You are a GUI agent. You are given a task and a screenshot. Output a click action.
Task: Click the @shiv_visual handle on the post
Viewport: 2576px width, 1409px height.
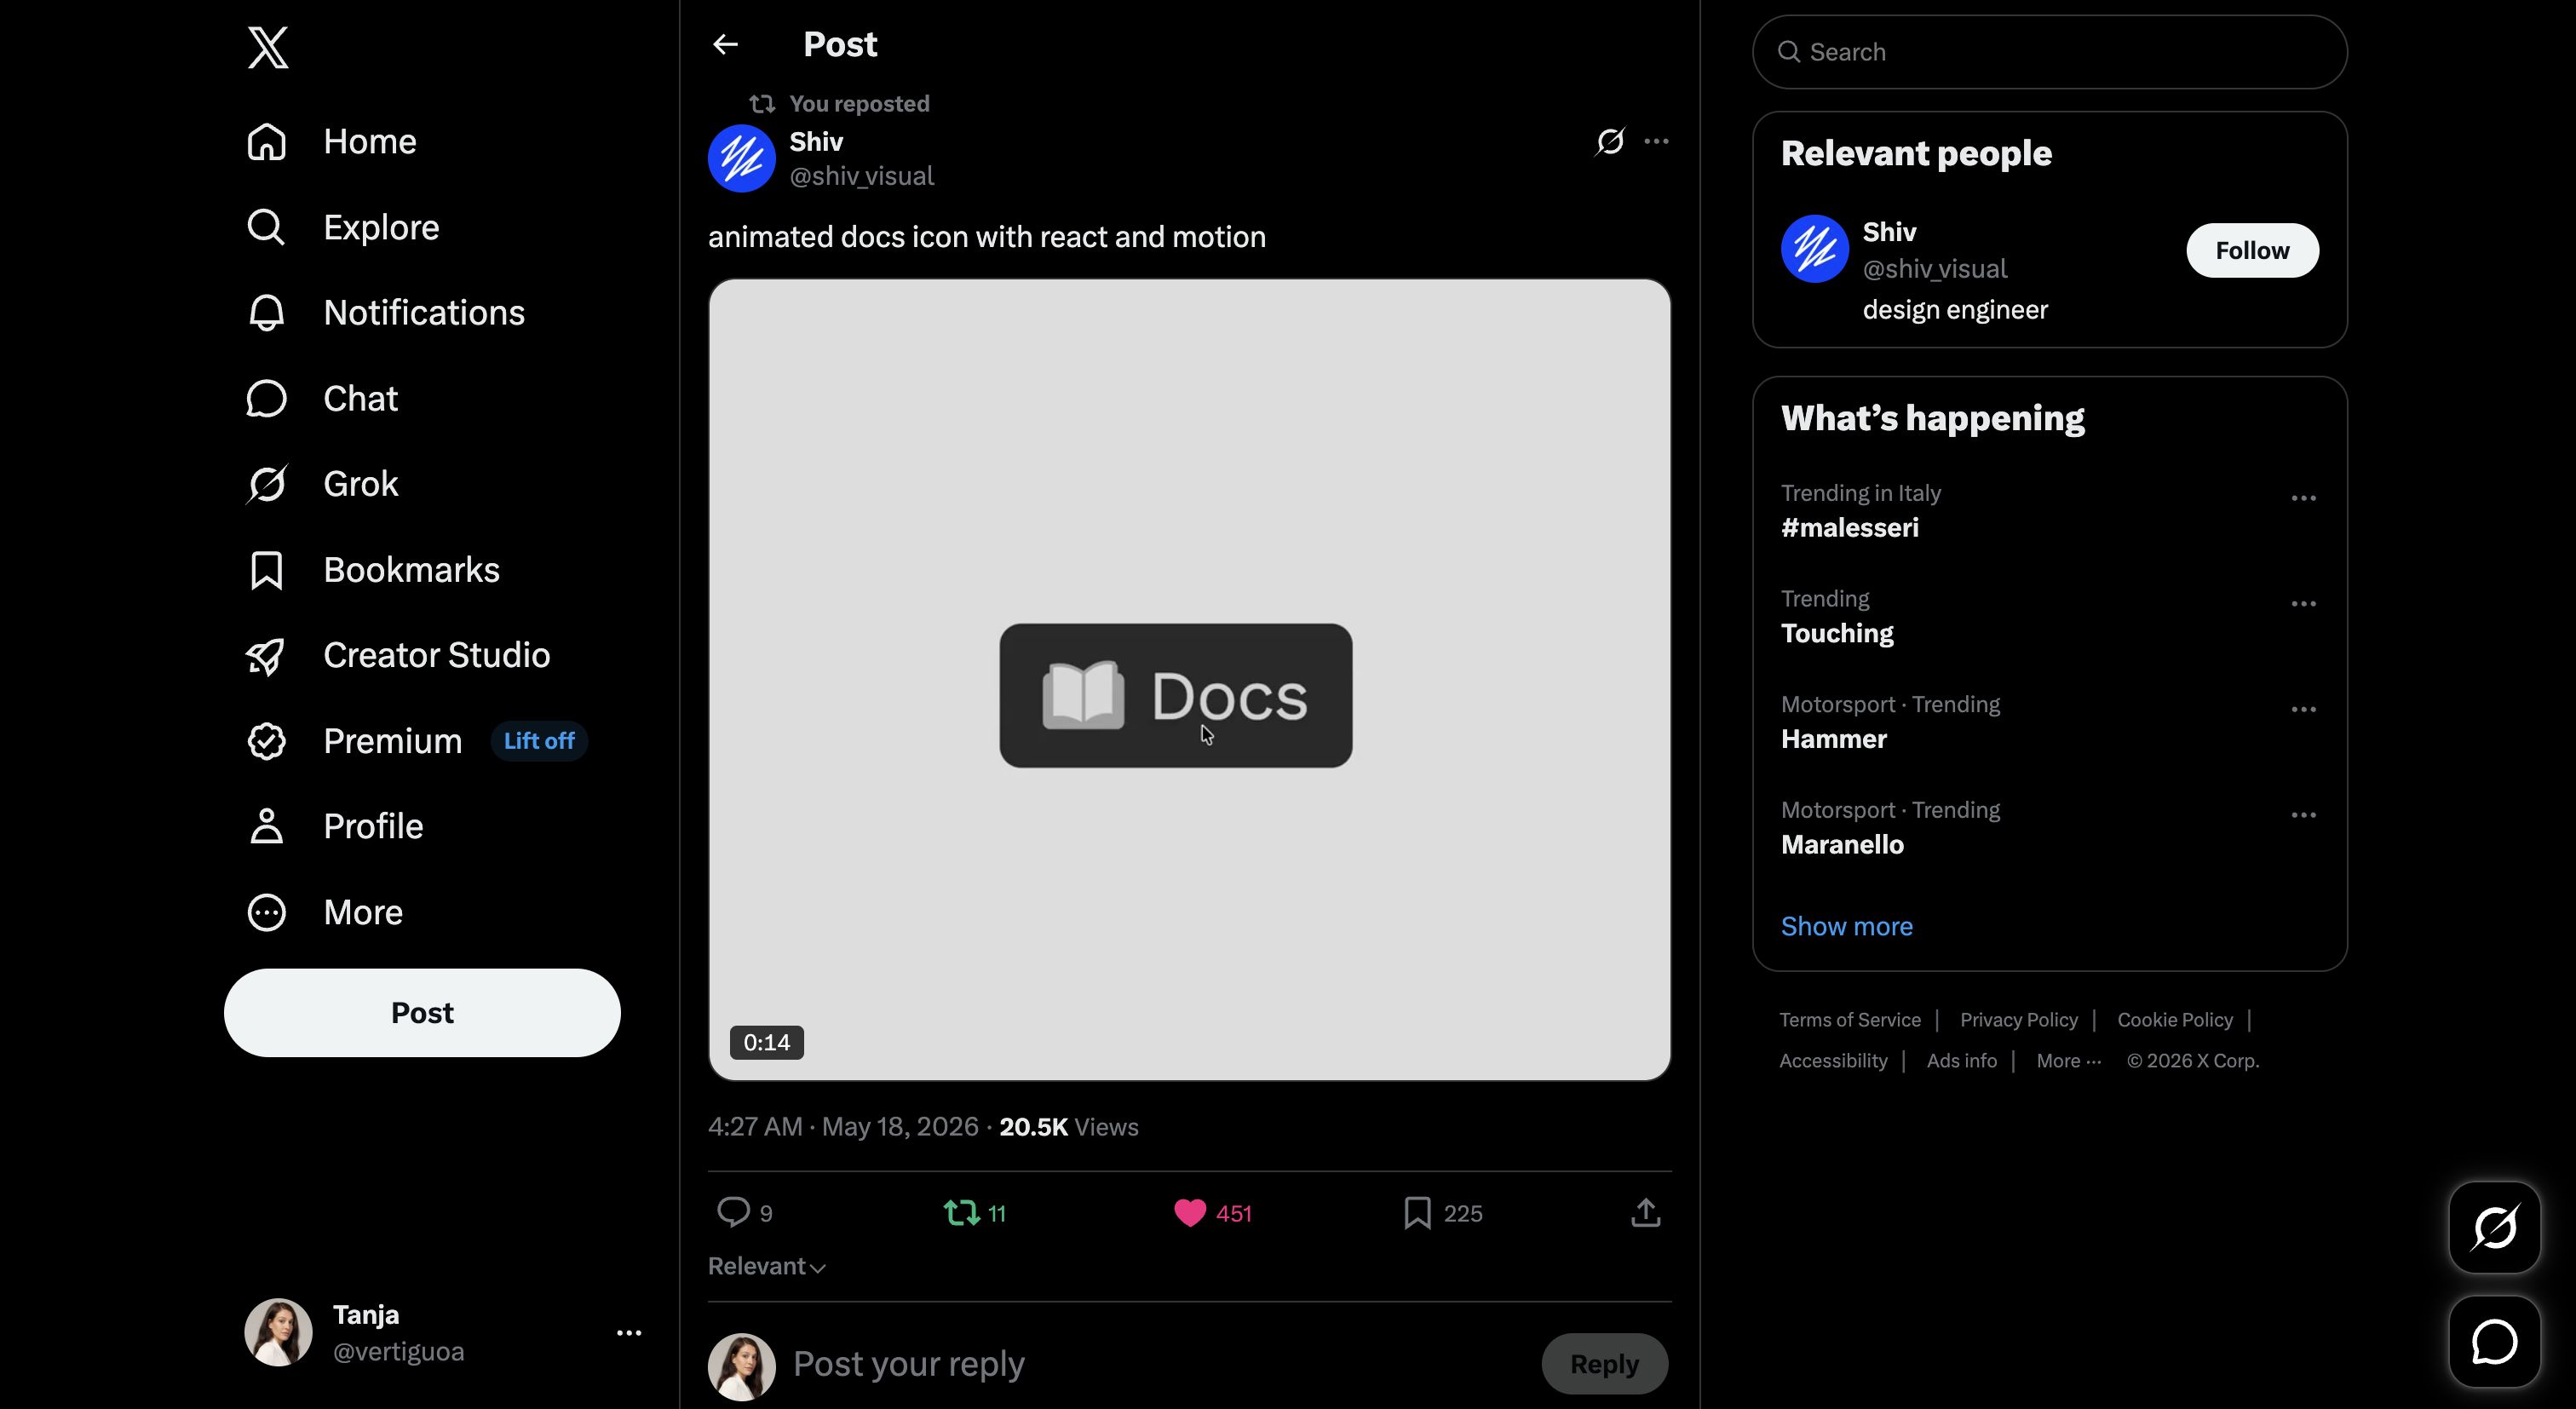(x=862, y=176)
